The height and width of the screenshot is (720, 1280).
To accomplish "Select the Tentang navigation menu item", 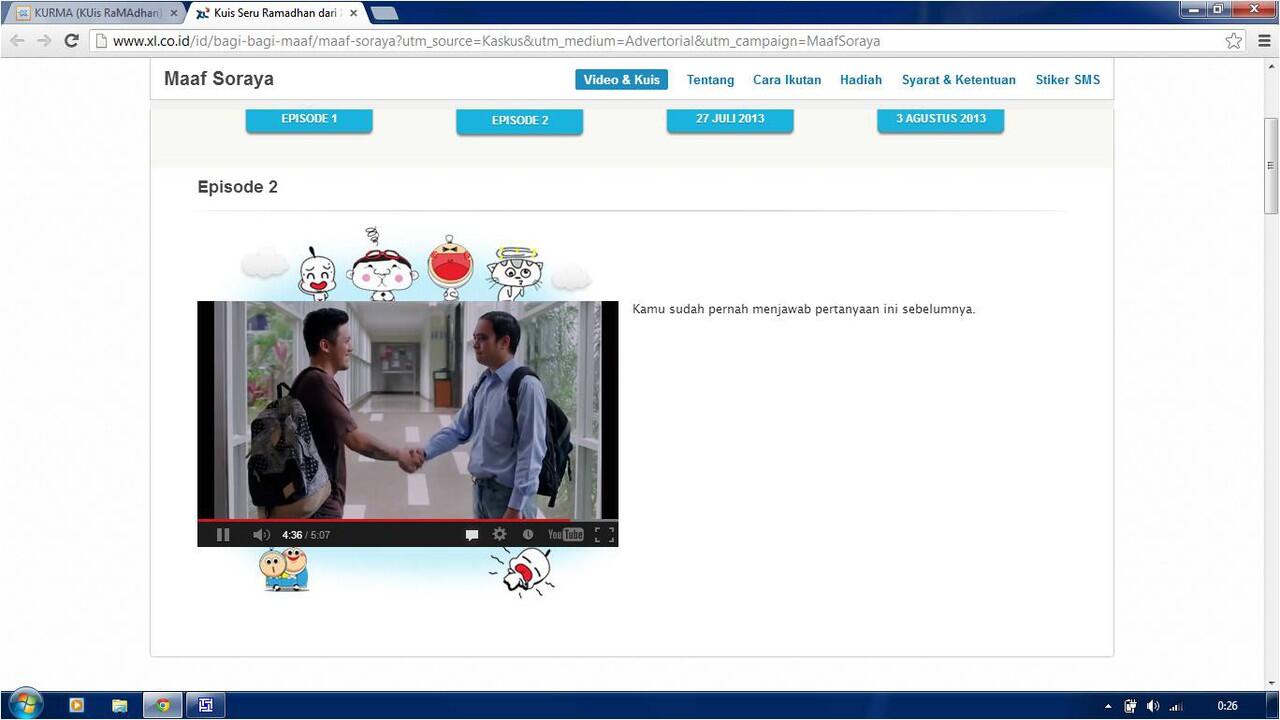I will pyautogui.click(x=710, y=80).
